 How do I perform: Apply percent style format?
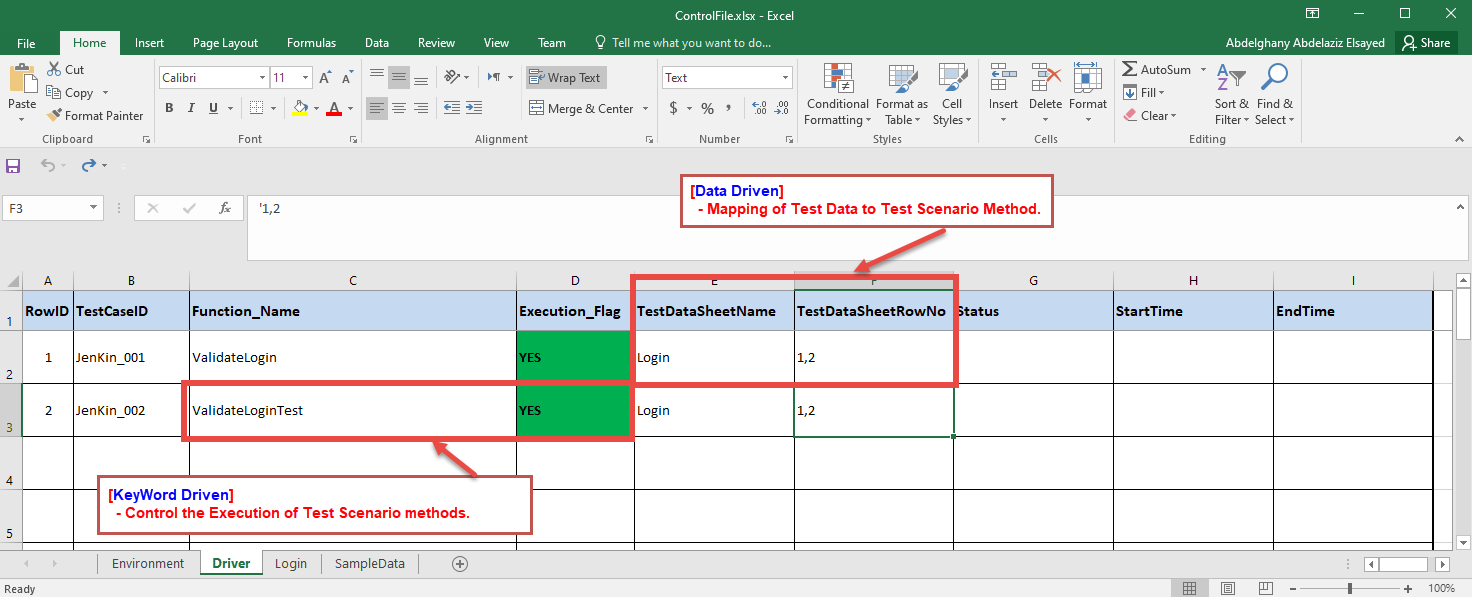coord(707,108)
